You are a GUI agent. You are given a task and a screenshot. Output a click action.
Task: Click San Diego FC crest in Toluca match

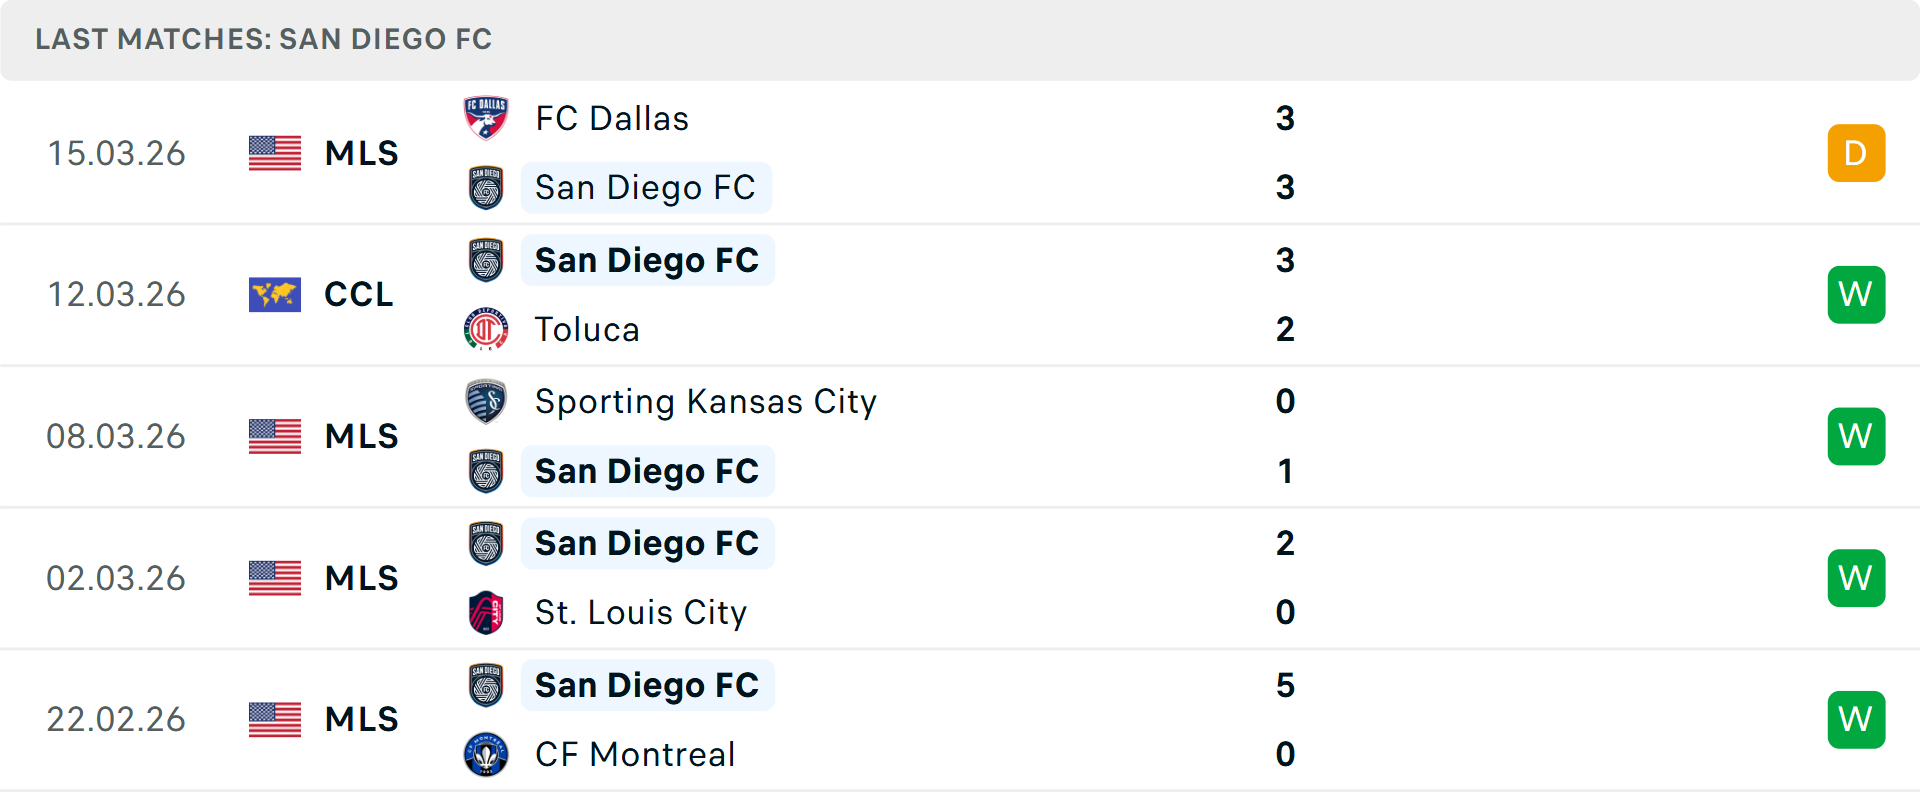(x=486, y=260)
